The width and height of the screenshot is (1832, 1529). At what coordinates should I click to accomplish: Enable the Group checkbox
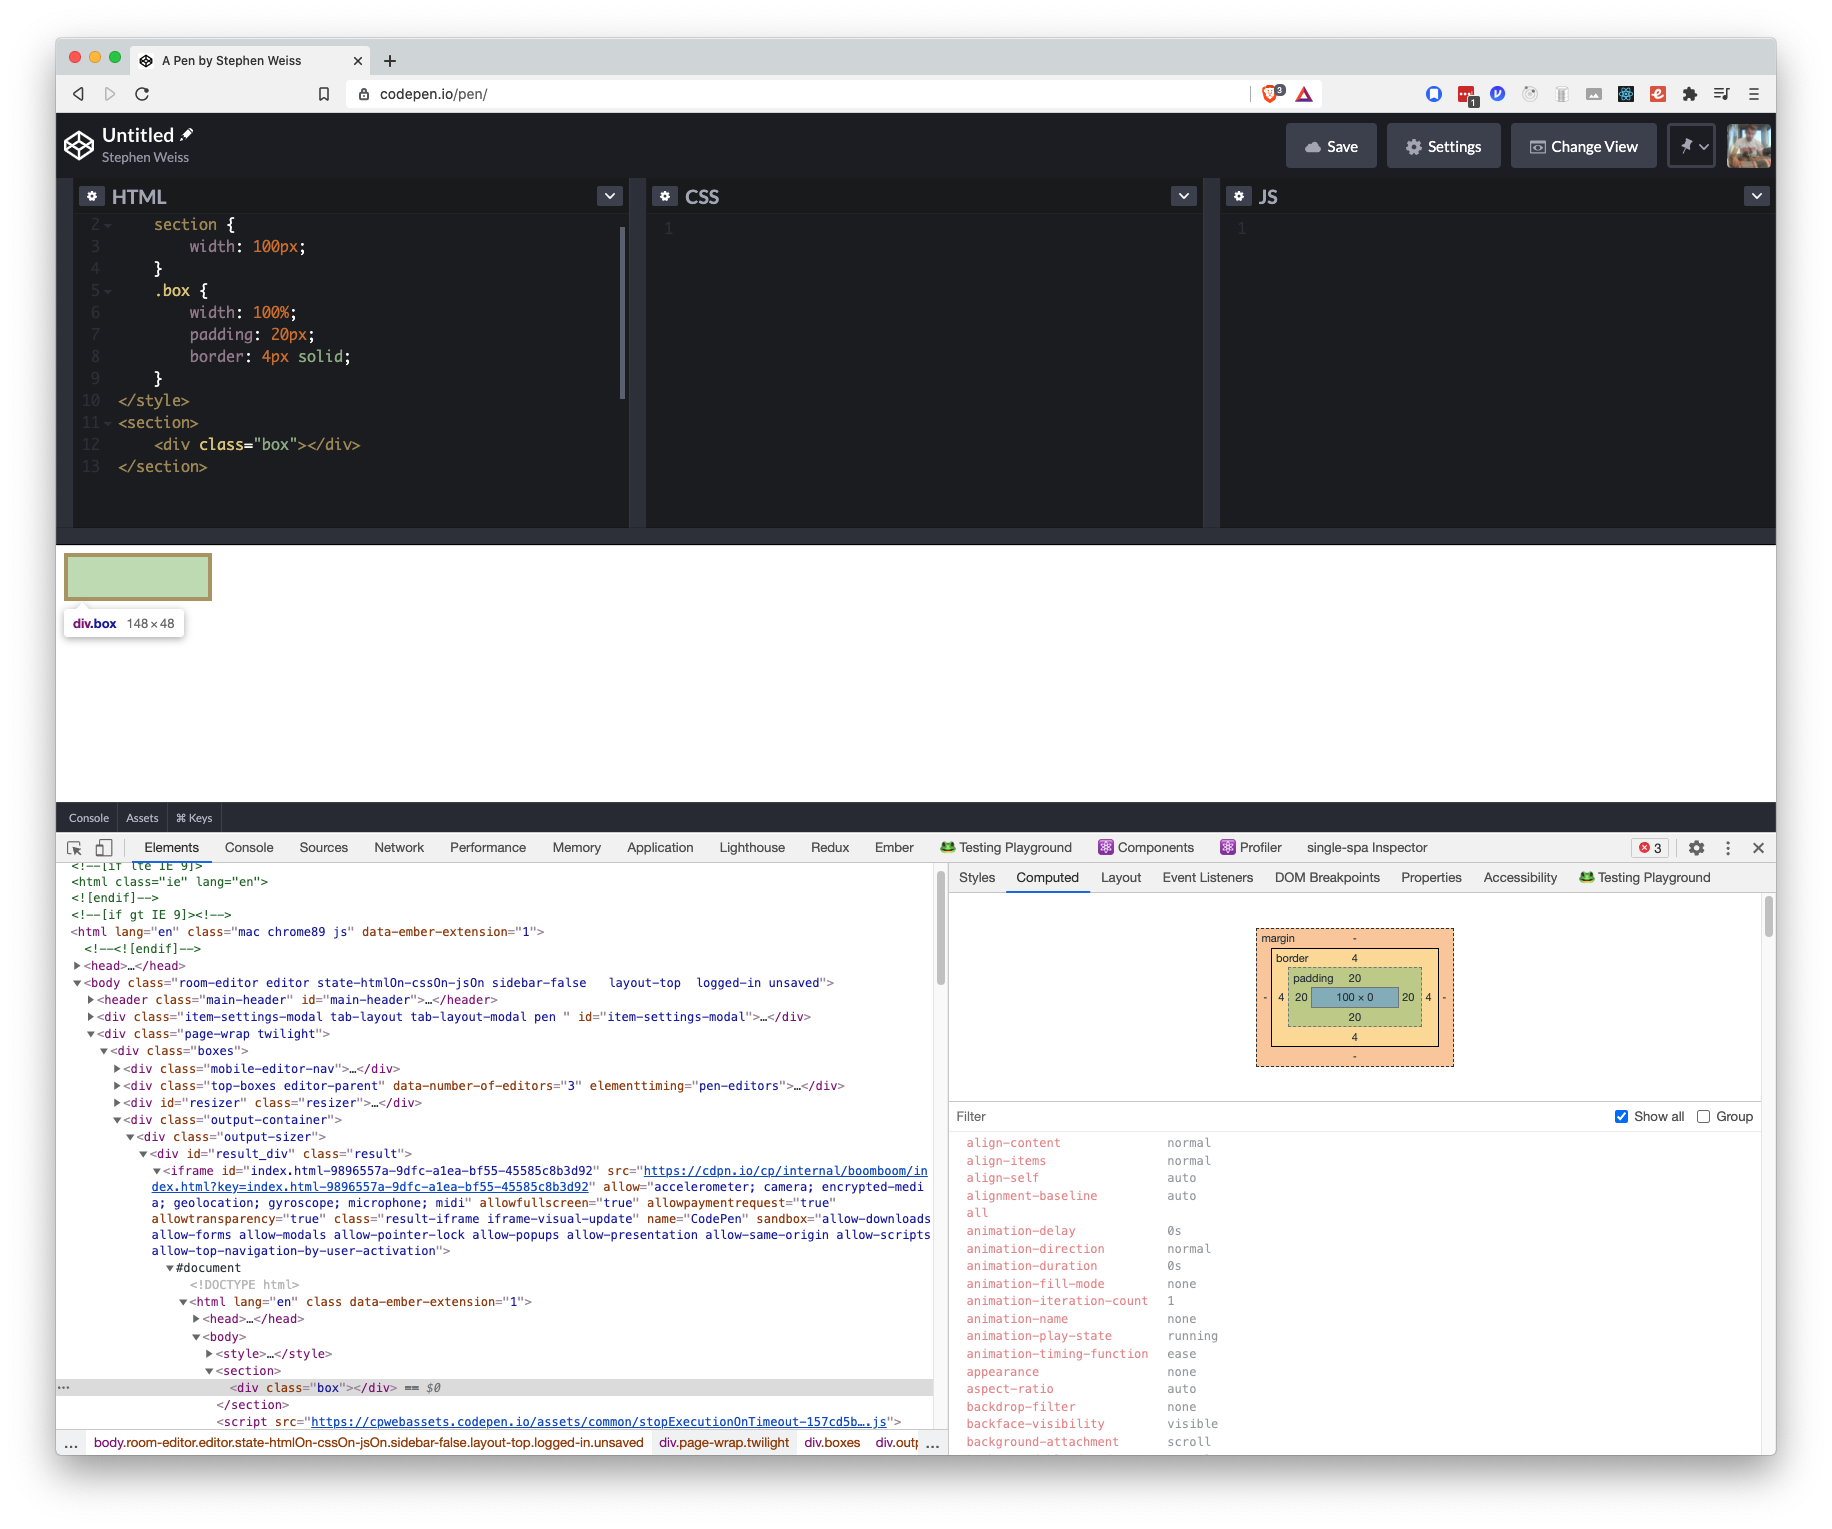(1703, 1117)
